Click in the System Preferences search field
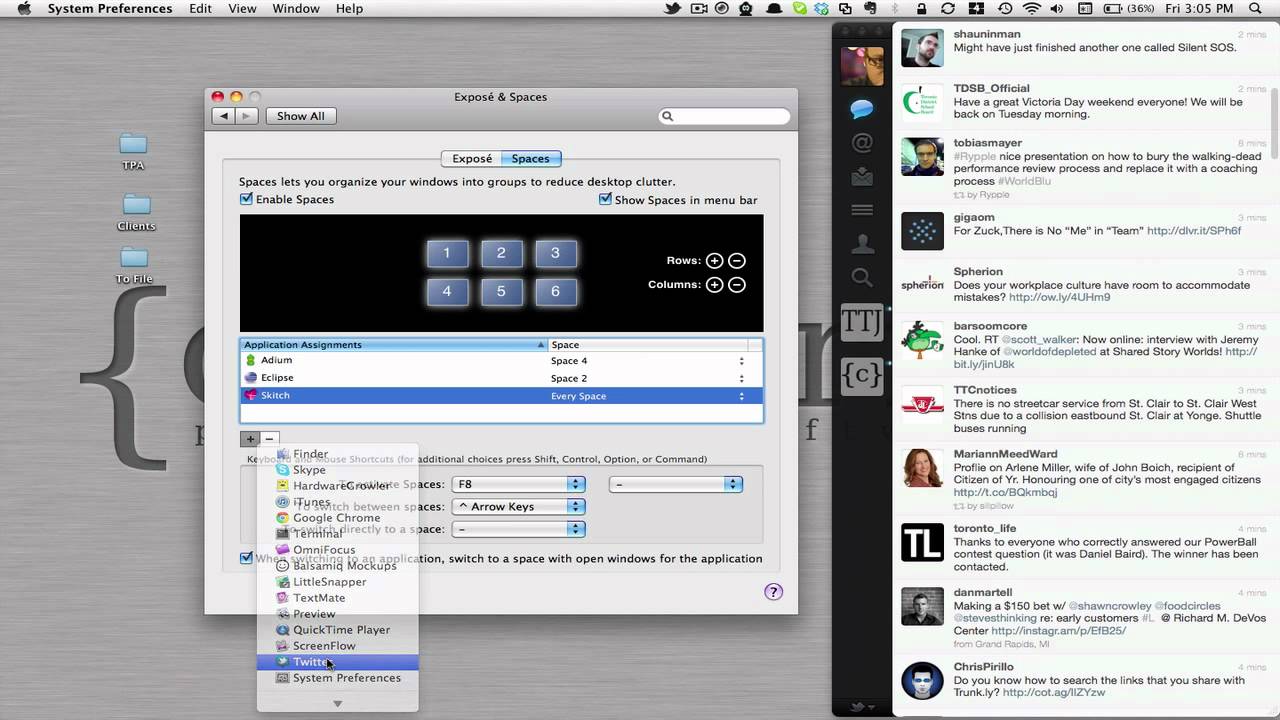This screenshot has height=720, width=1280. point(725,116)
